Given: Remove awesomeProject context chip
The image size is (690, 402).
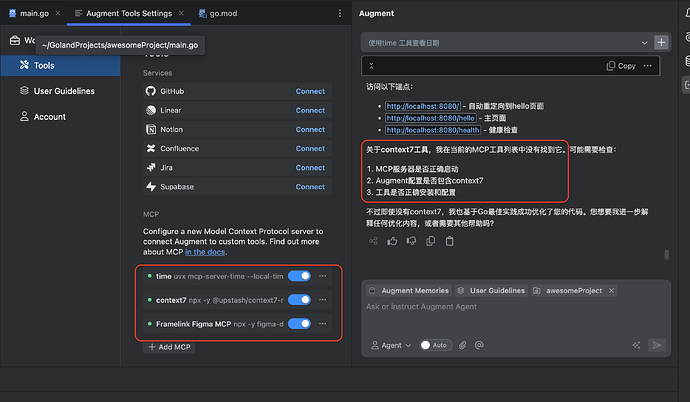Looking at the screenshot, I should 611,291.
